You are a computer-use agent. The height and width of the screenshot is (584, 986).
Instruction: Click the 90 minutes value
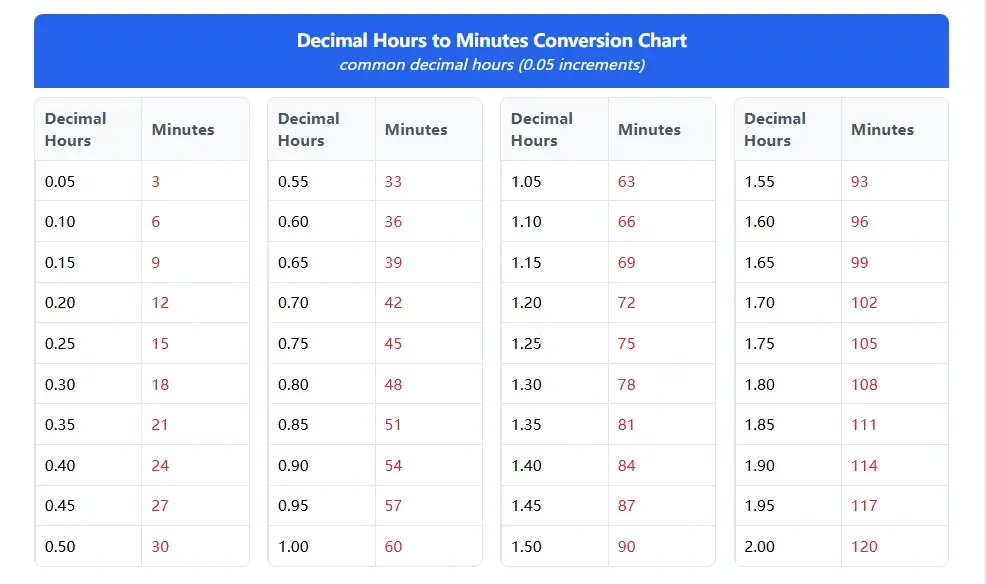point(626,547)
